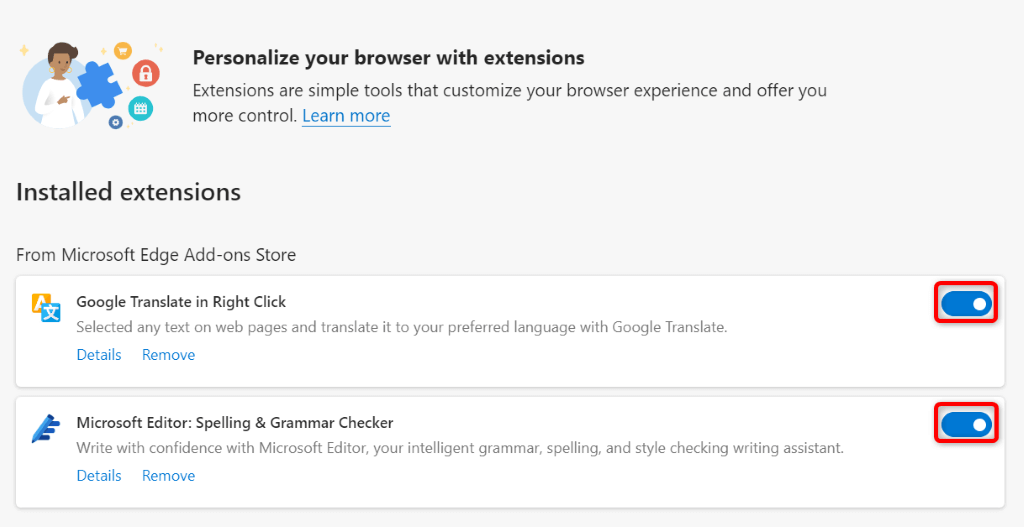This screenshot has height=527, width=1024.
Task: Click the Installed extensions heading
Action: tap(128, 192)
